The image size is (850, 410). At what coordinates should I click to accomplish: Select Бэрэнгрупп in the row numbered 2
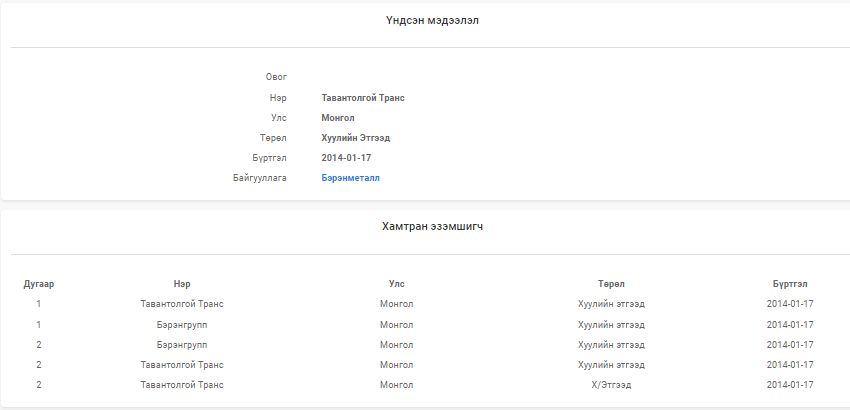tap(182, 345)
